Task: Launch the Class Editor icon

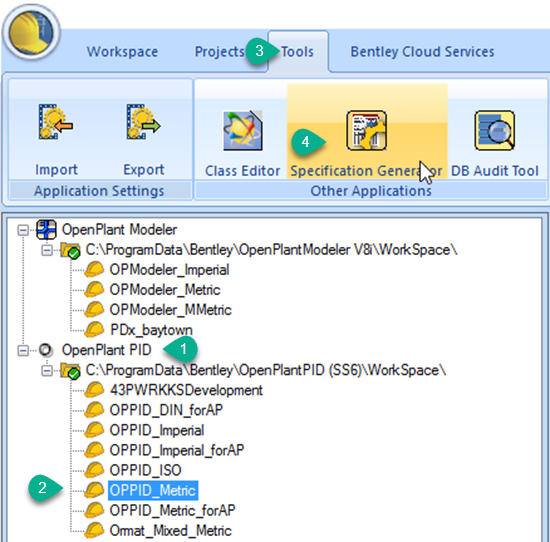Action: pos(243,131)
